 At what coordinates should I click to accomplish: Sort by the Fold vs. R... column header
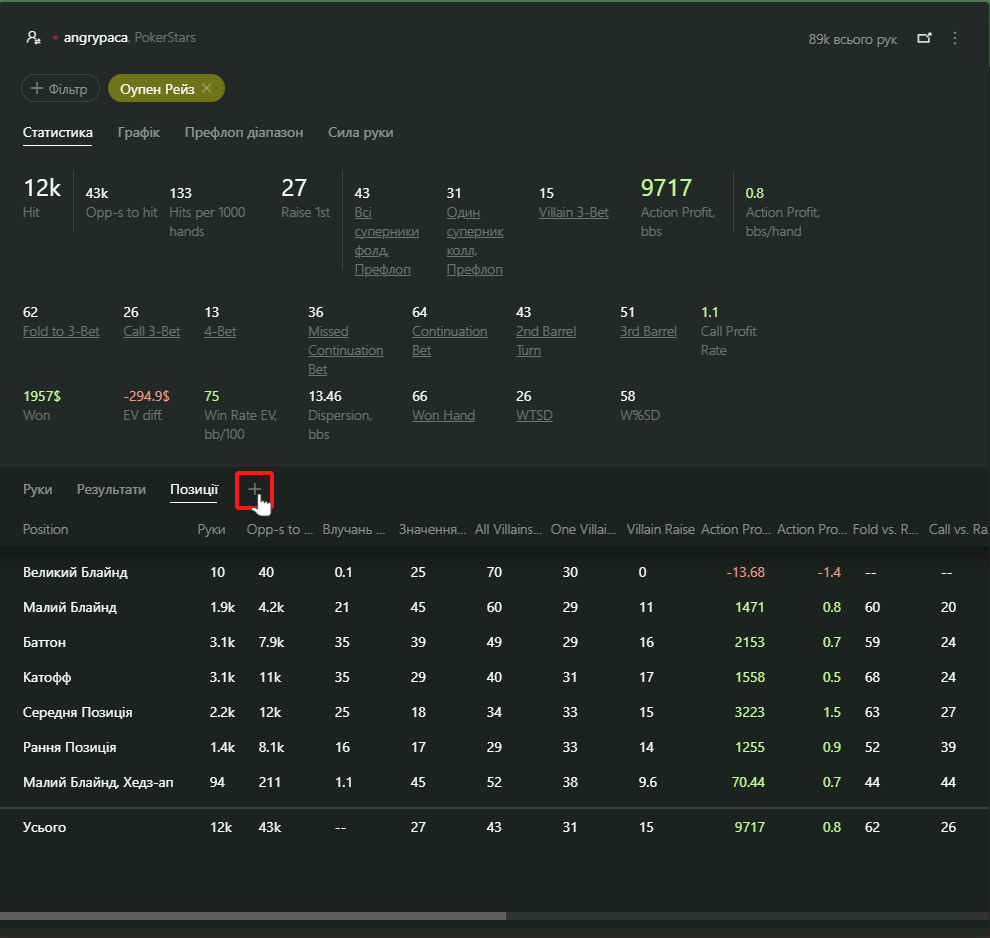[x=885, y=530]
